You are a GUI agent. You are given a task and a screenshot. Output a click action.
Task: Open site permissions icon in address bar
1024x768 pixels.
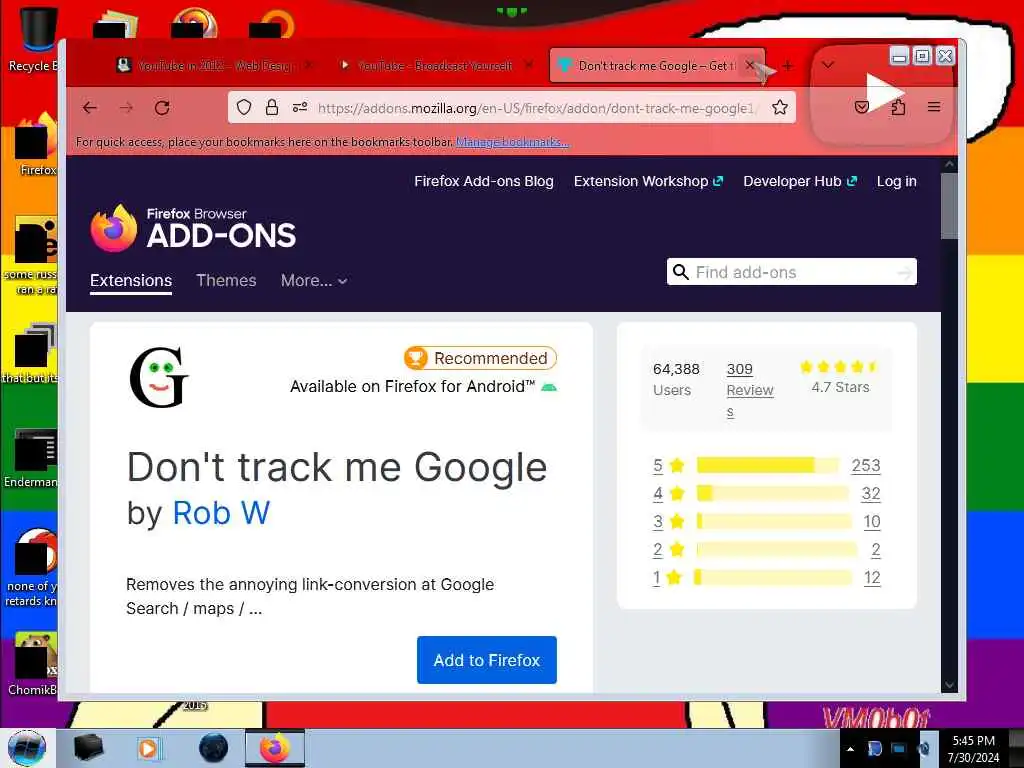pos(300,107)
